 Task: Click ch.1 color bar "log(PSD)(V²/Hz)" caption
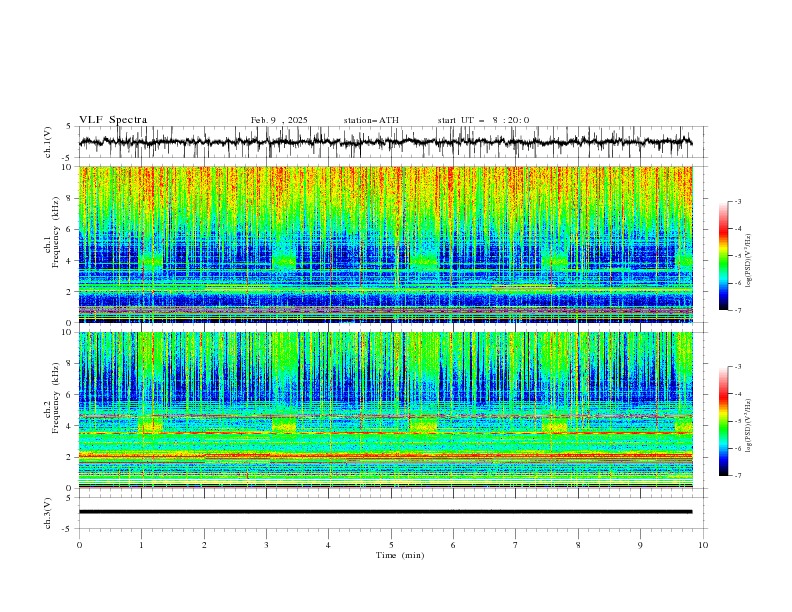coord(749,261)
